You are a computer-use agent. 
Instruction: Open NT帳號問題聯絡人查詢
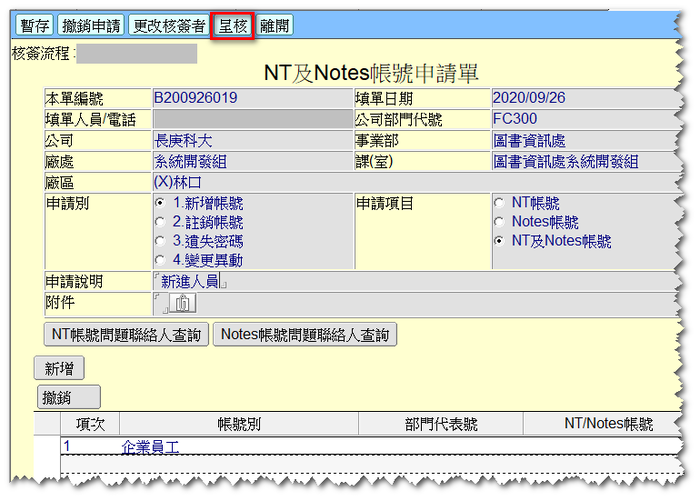coord(125,335)
